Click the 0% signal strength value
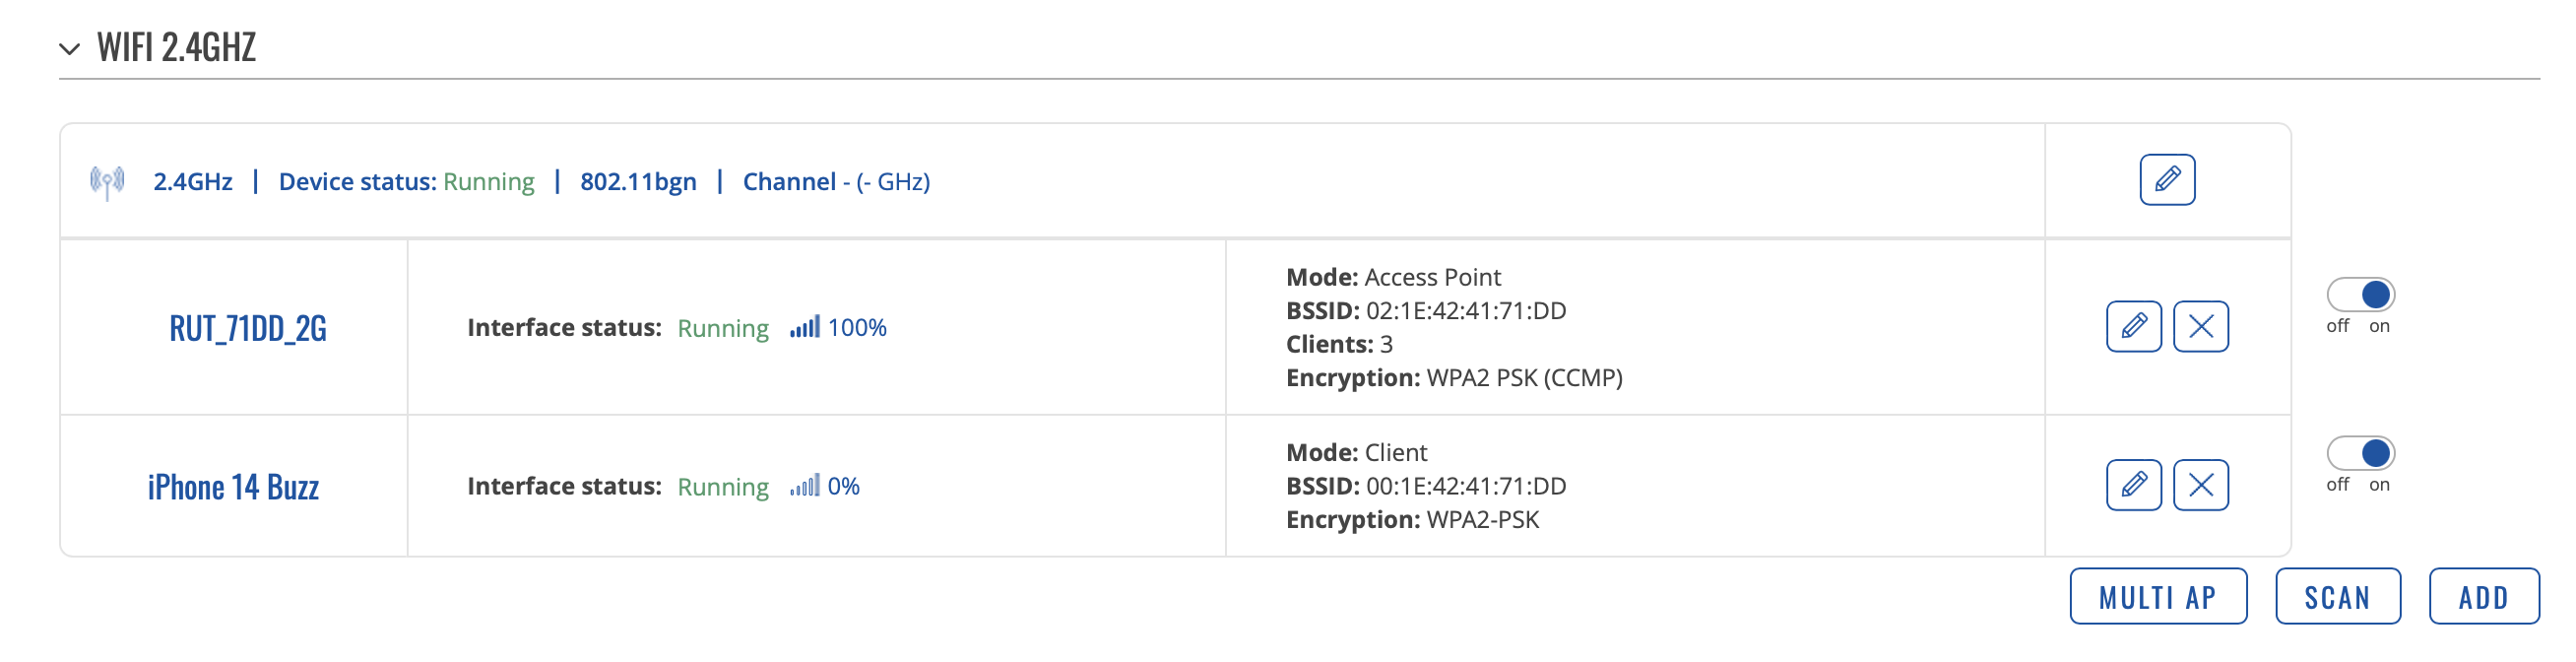 843,487
